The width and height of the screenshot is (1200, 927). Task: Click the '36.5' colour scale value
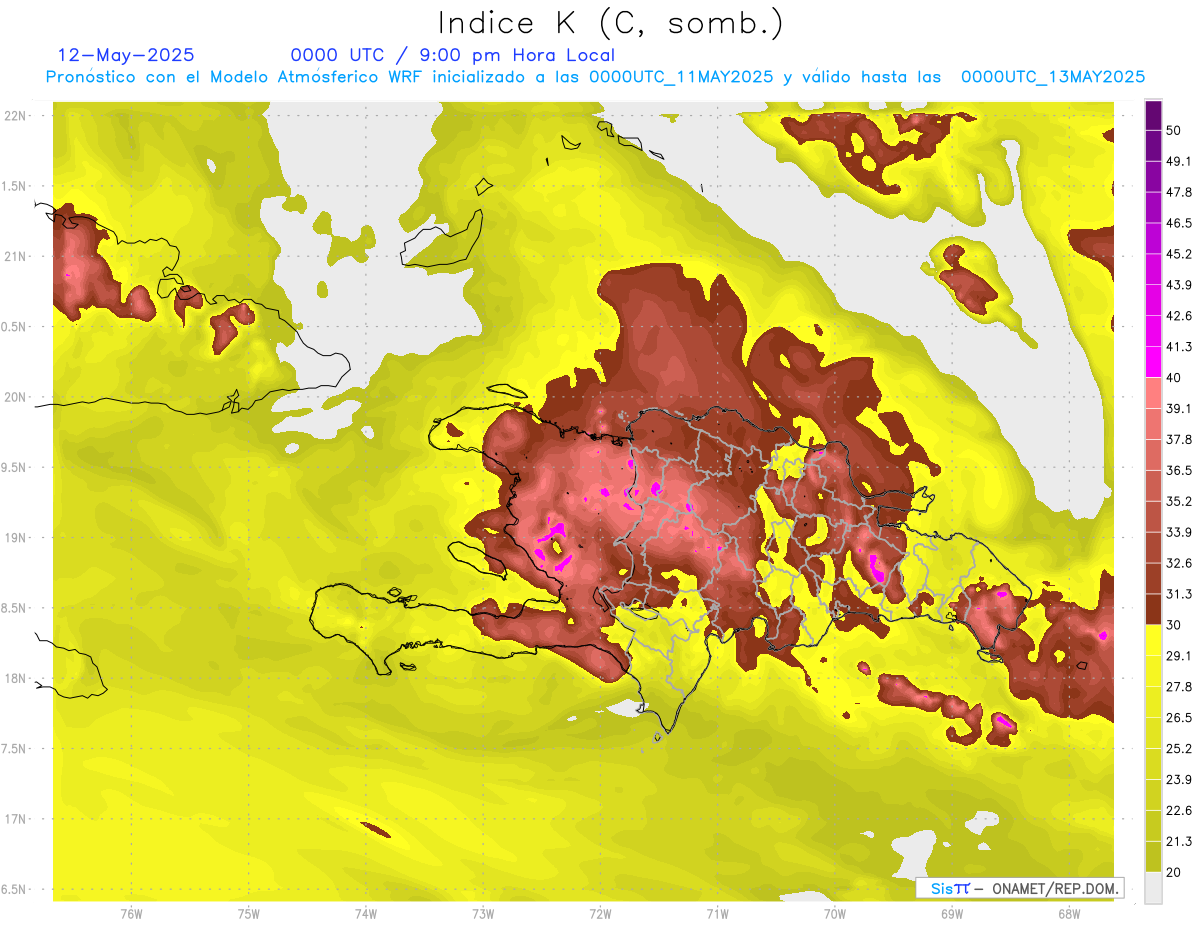point(1179,470)
